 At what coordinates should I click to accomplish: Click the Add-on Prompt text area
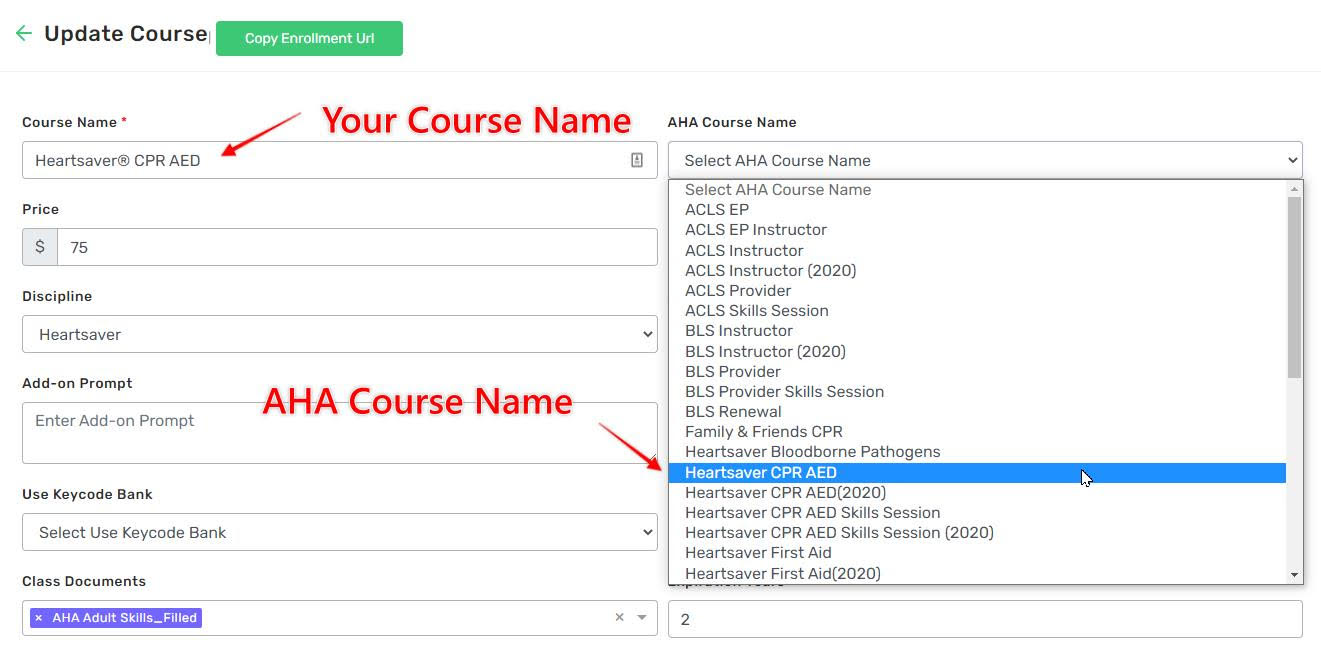[x=340, y=432]
